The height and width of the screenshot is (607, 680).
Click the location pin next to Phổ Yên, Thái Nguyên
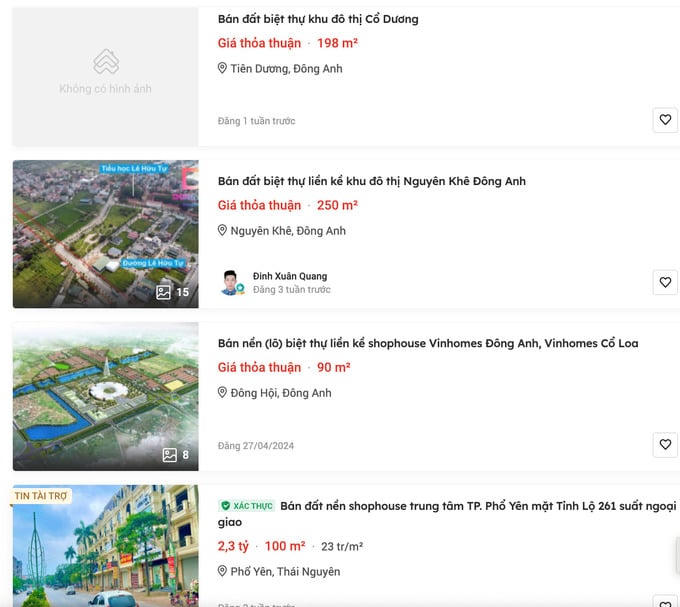click(223, 572)
